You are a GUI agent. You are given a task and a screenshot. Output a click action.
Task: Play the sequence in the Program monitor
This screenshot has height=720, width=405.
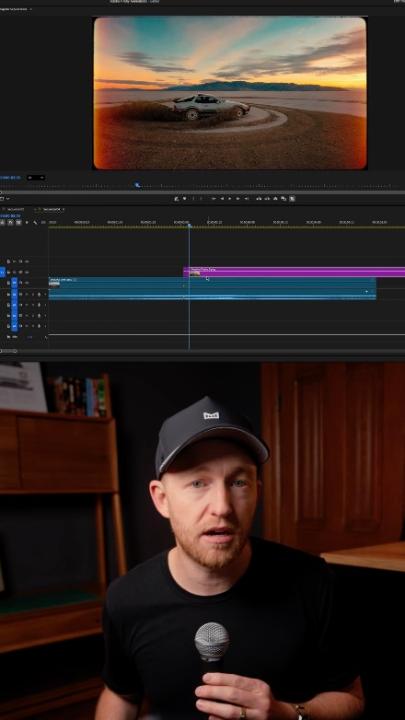pyautogui.click(x=230, y=198)
